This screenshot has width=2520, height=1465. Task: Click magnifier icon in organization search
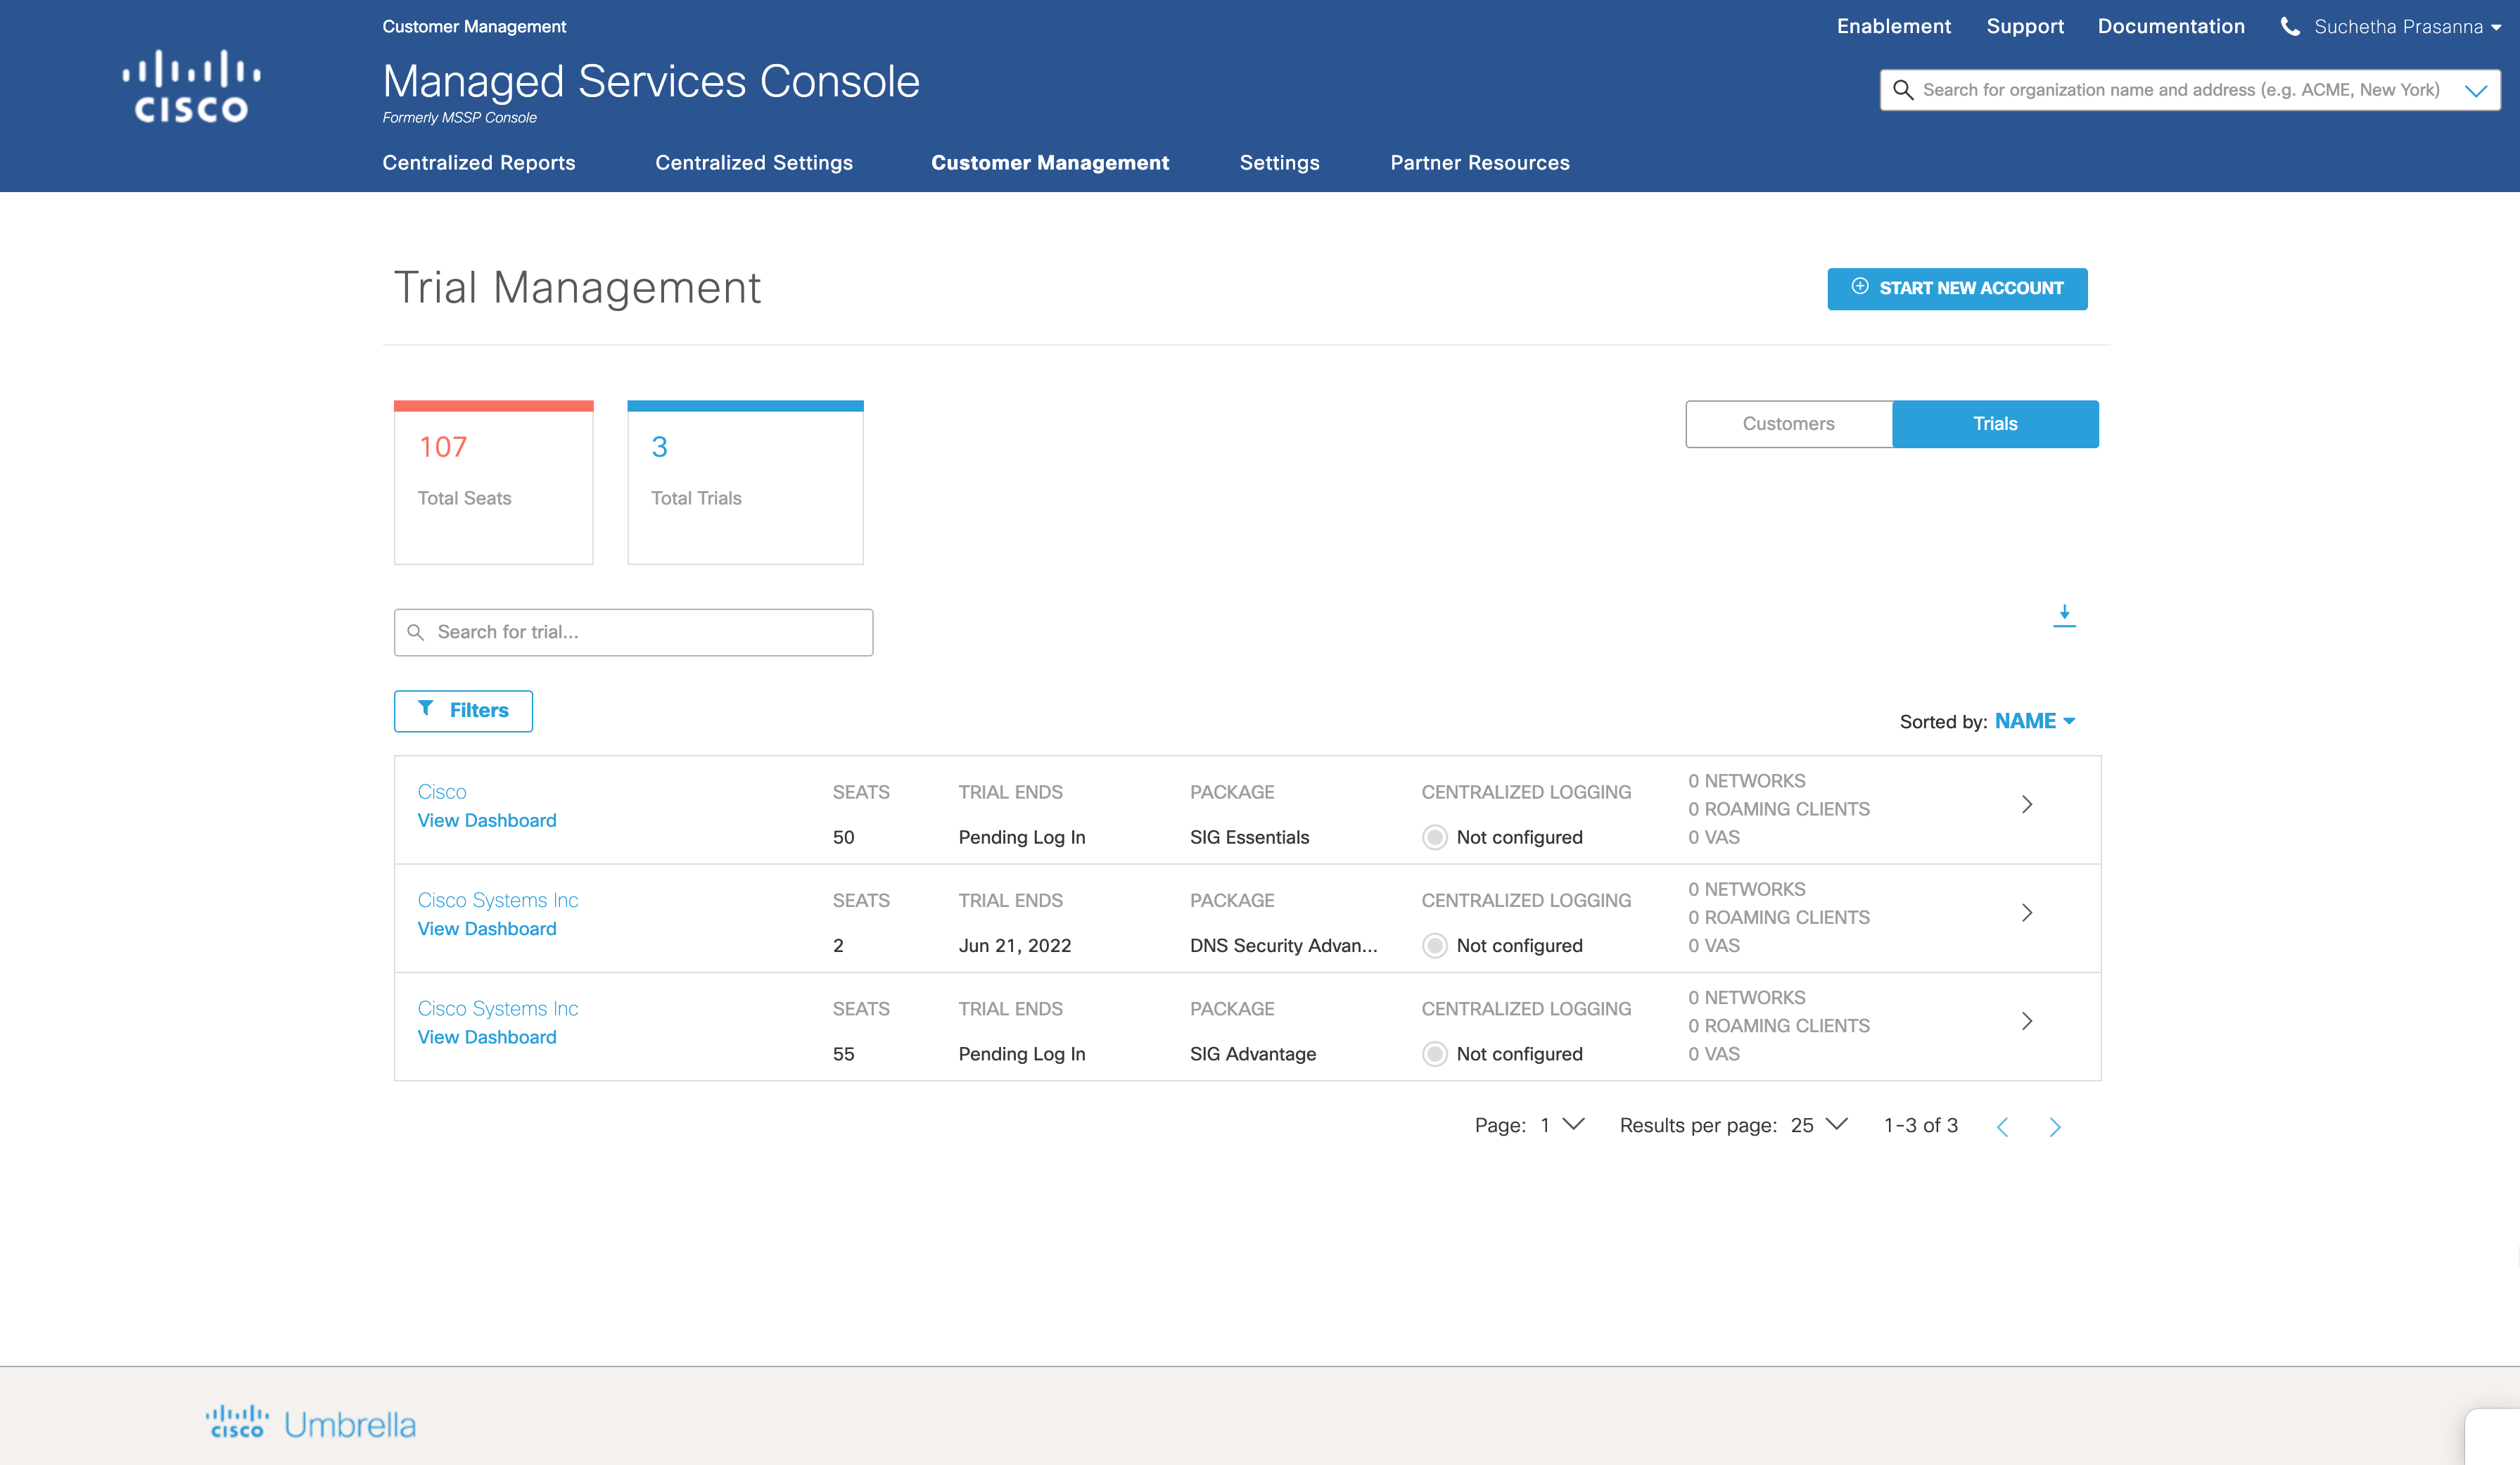coord(1903,90)
